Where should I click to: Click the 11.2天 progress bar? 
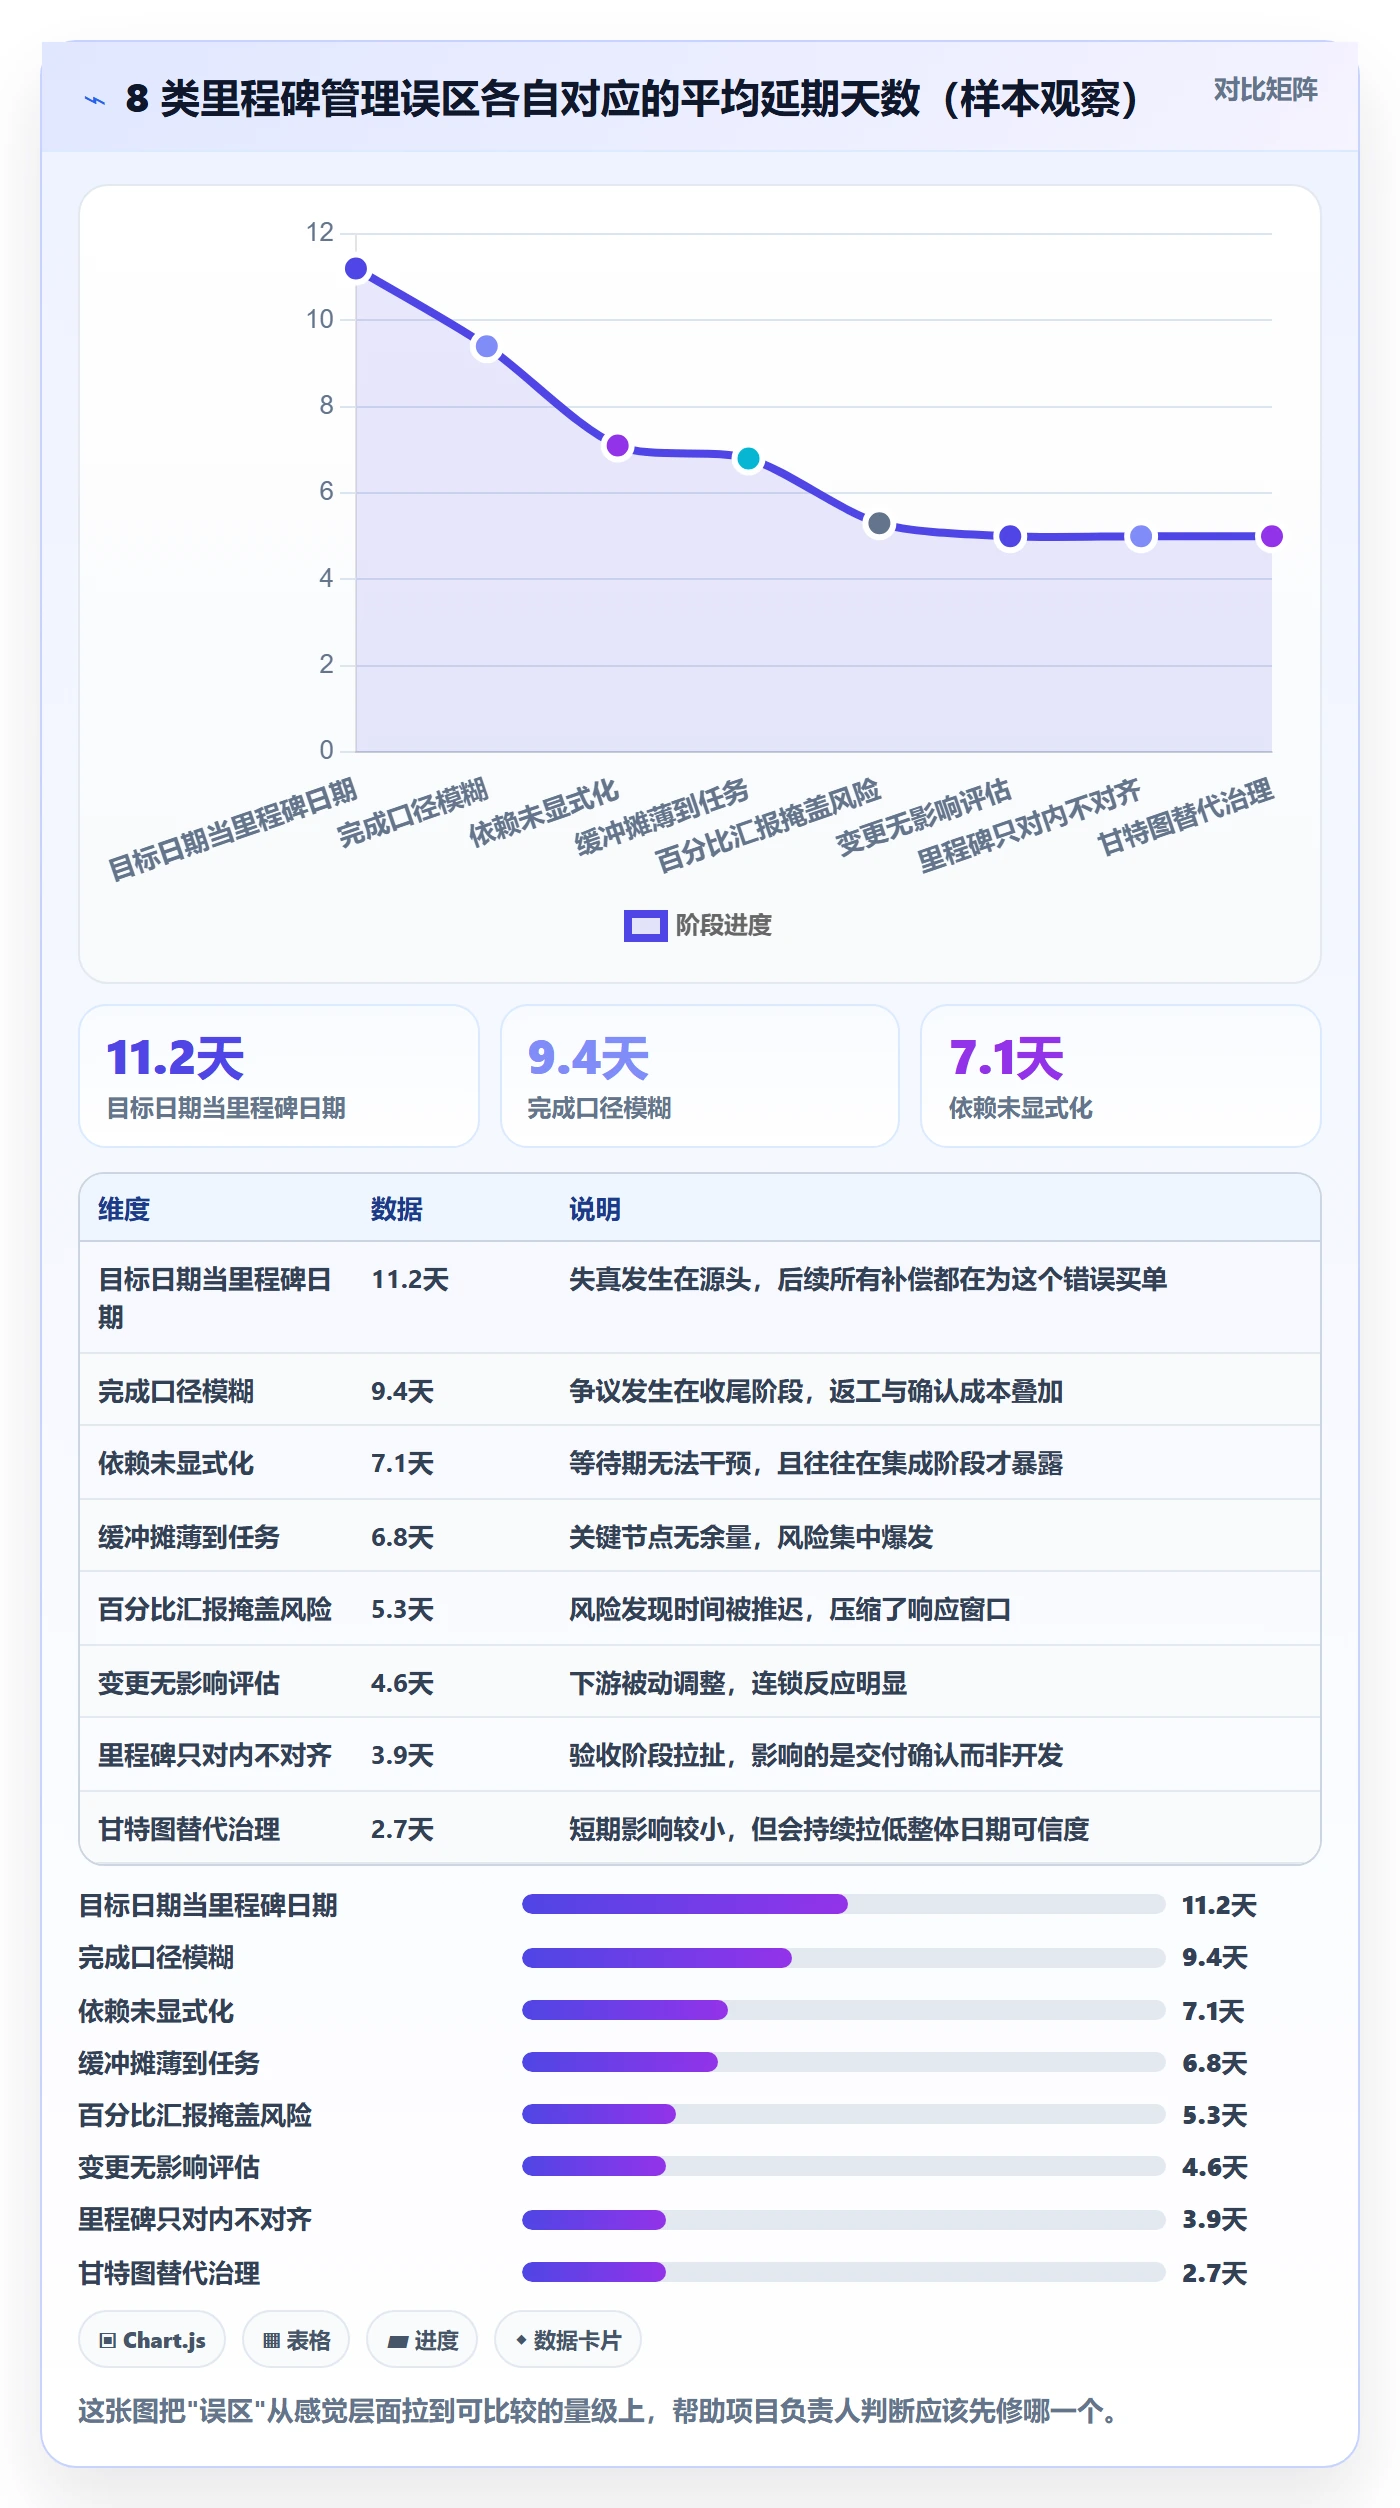pyautogui.click(x=844, y=1904)
